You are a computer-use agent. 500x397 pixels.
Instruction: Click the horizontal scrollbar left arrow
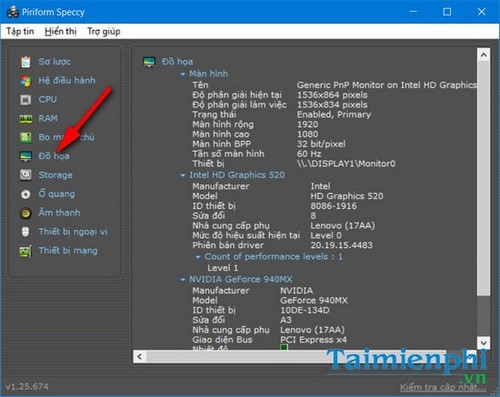[x=140, y=356]
